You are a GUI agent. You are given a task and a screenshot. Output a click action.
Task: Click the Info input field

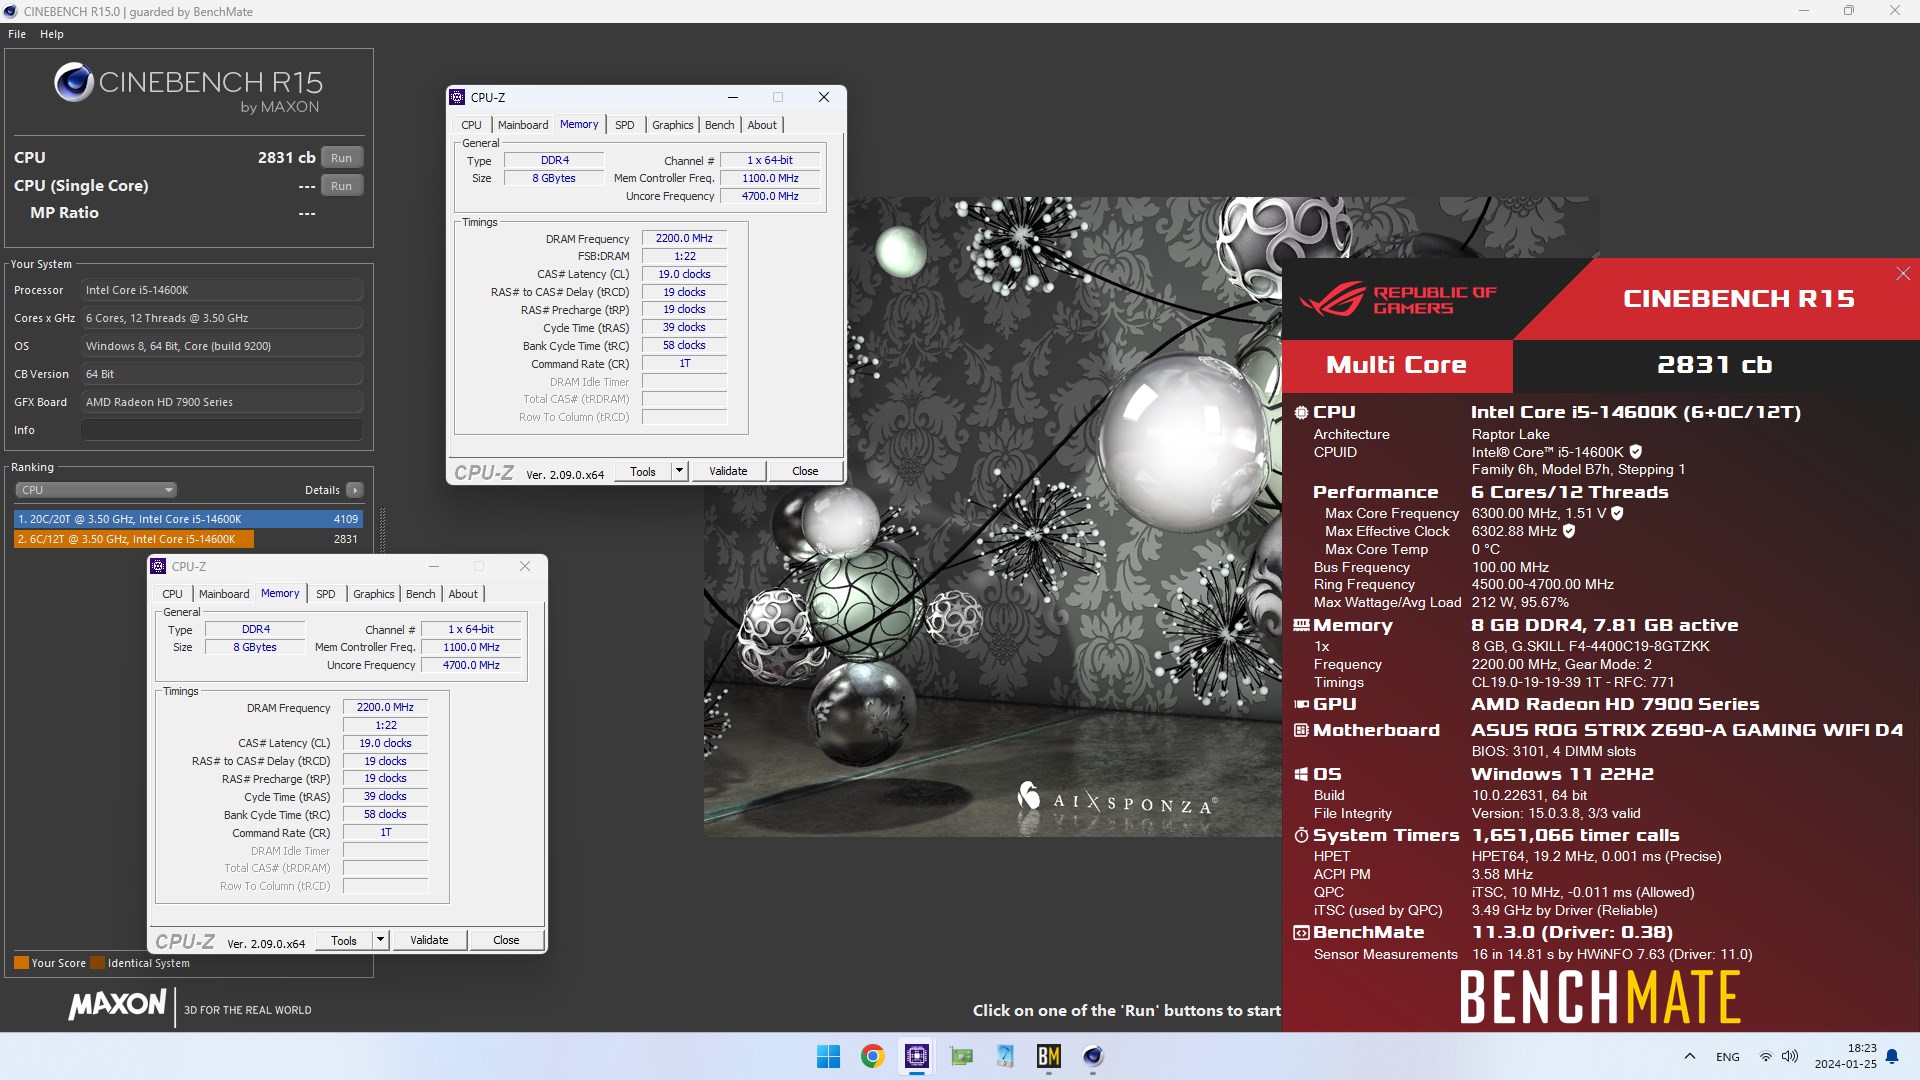click(221, 430)
